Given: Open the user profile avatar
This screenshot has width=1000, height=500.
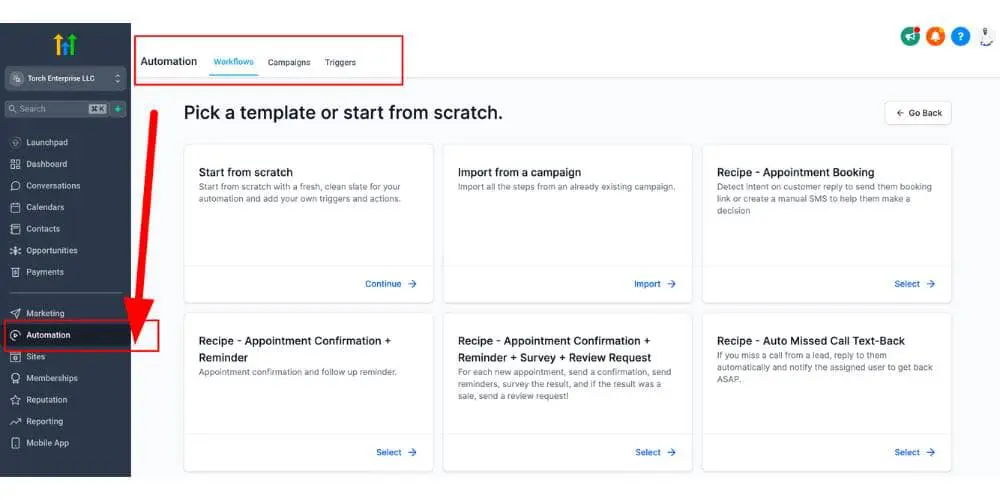Looking at the screenshot, I should click(986, 37).
